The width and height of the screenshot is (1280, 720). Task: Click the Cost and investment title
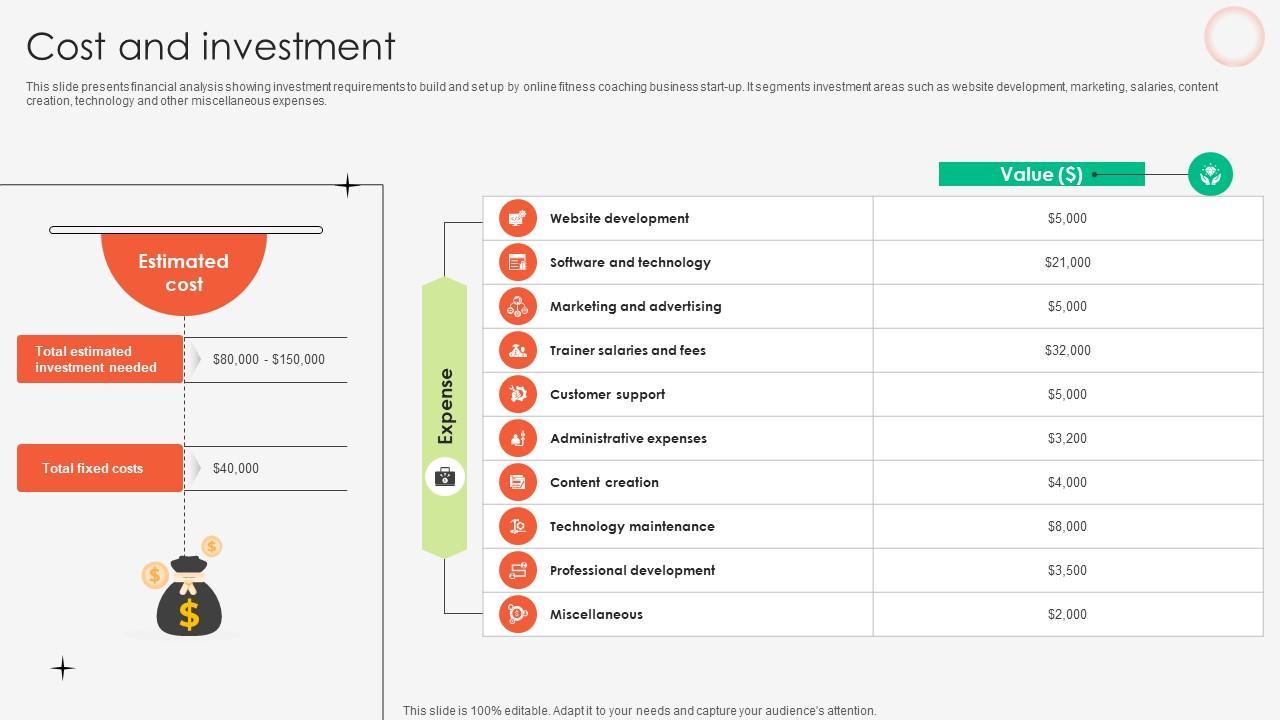pos(211,47)
